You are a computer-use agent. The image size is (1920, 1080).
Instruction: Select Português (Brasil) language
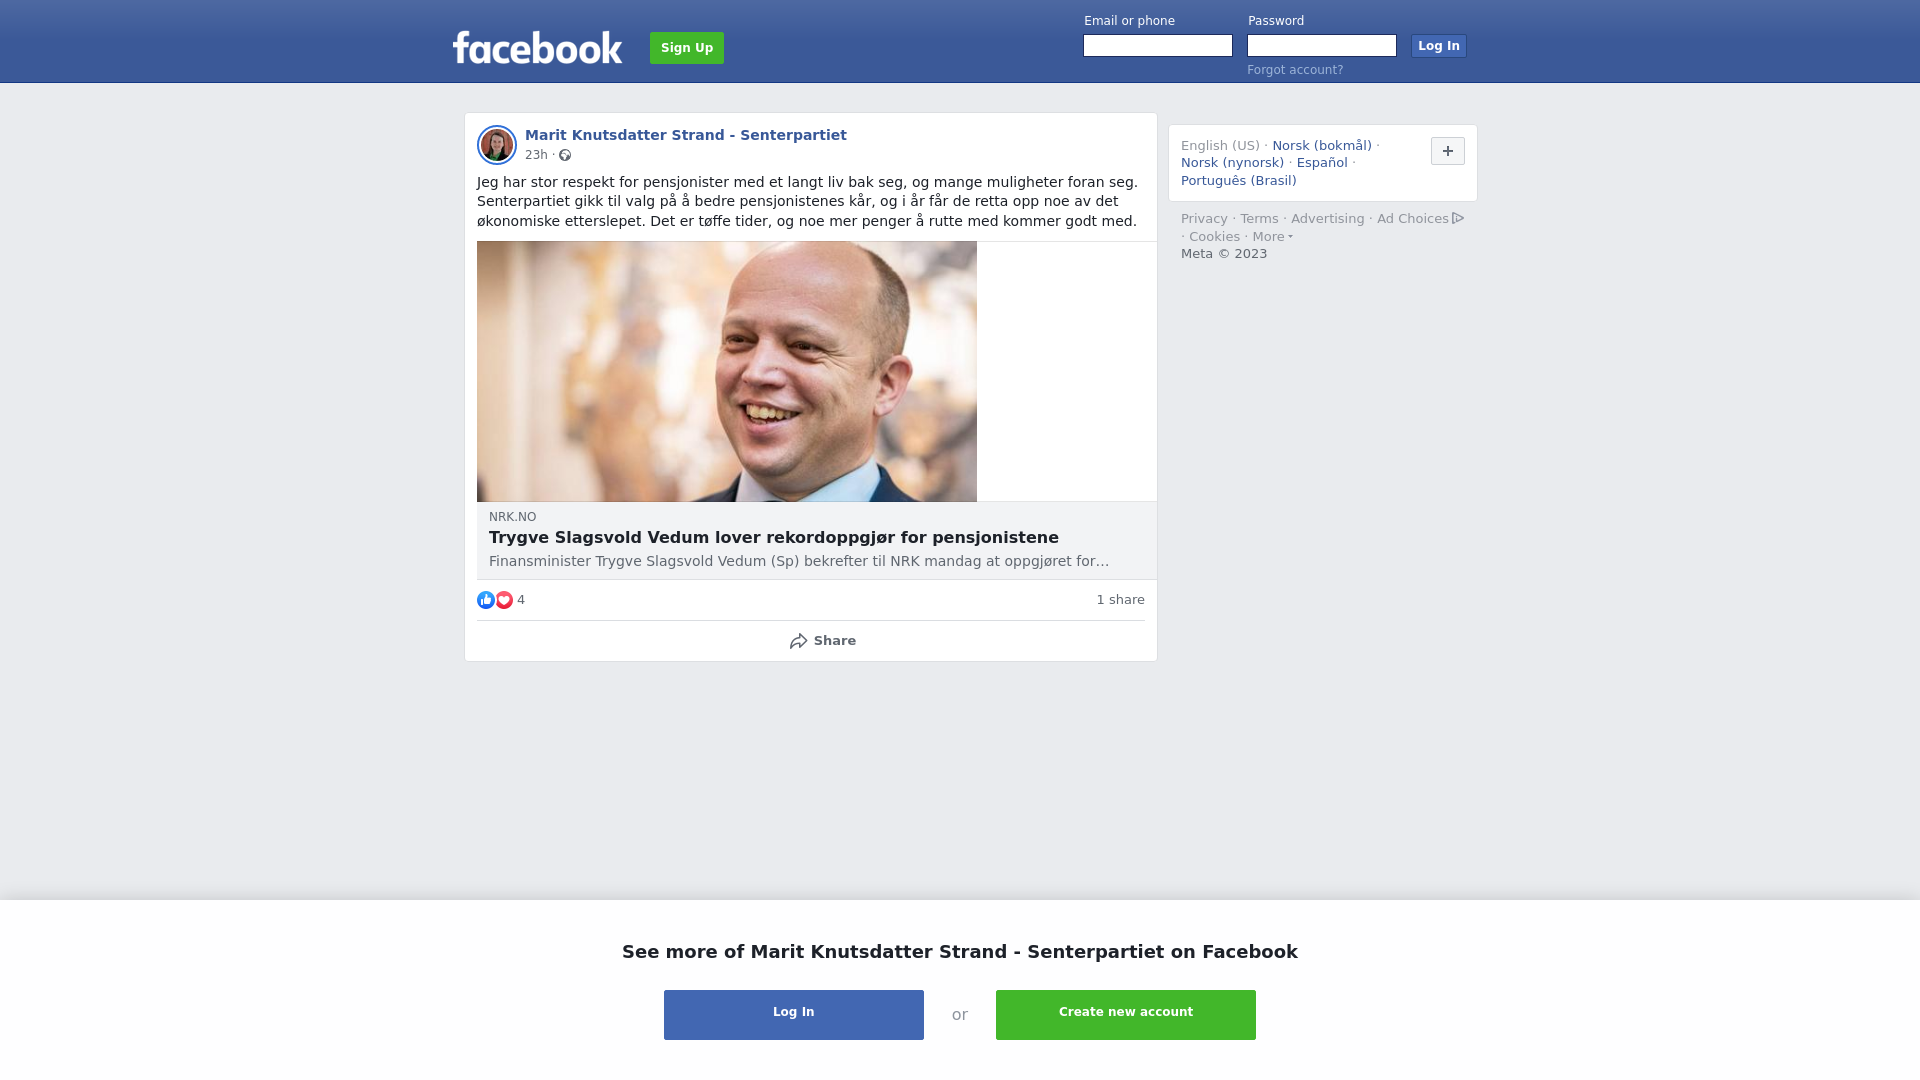coord(1238,181)
